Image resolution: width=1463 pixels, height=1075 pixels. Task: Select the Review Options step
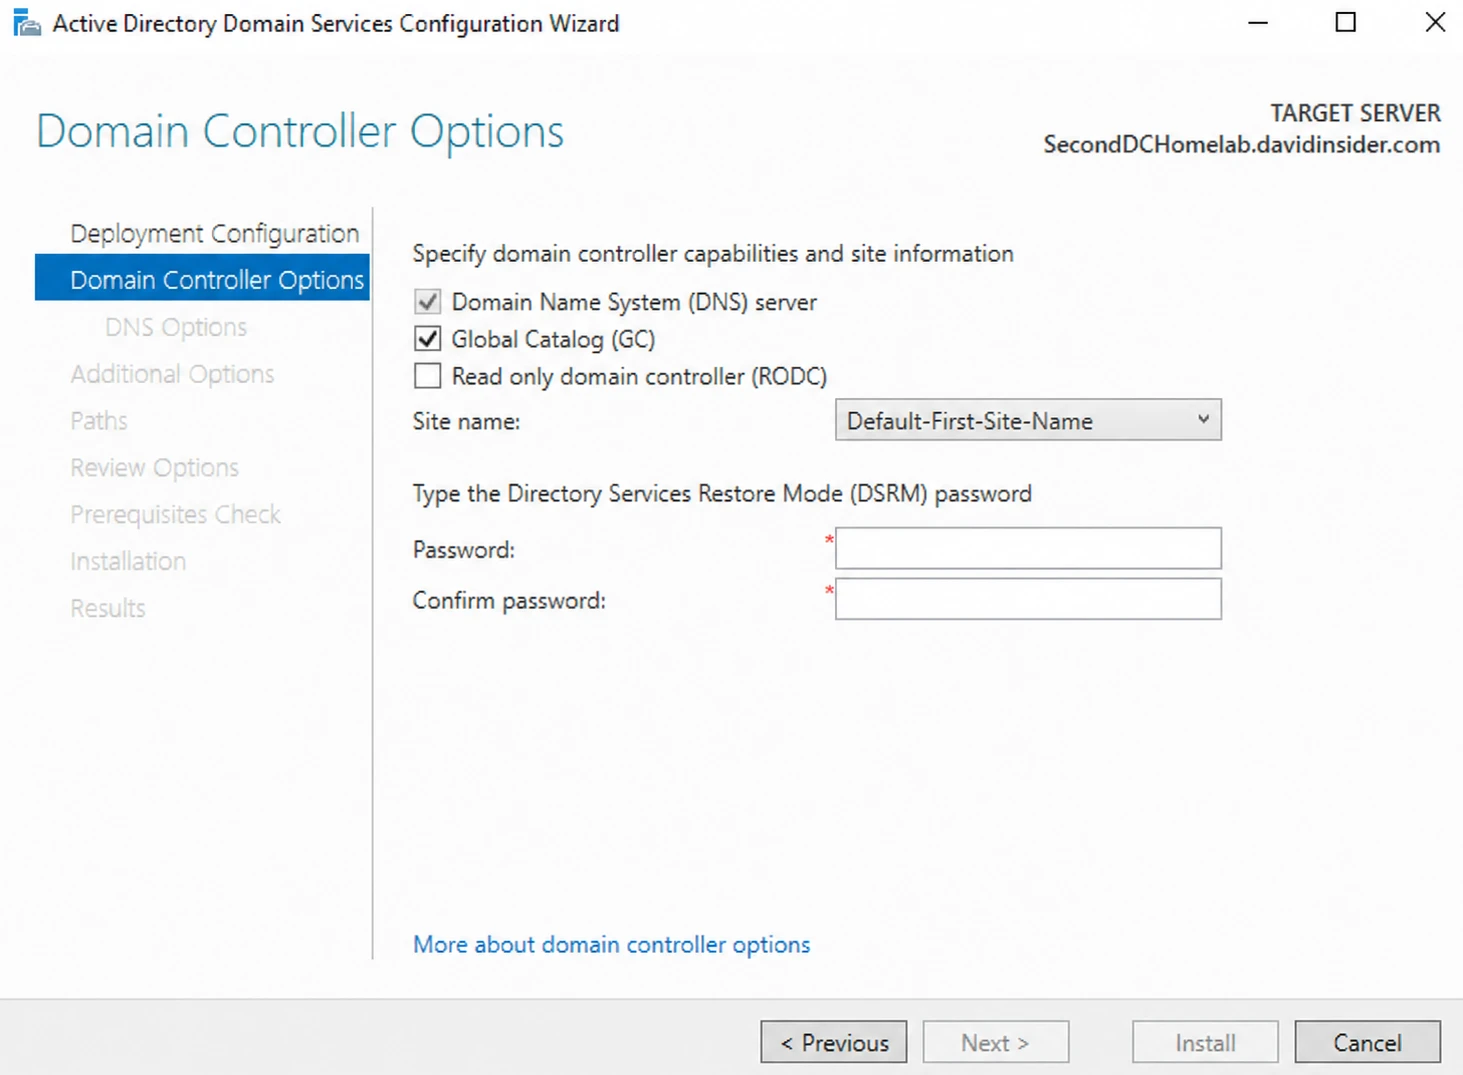[154, 468]
